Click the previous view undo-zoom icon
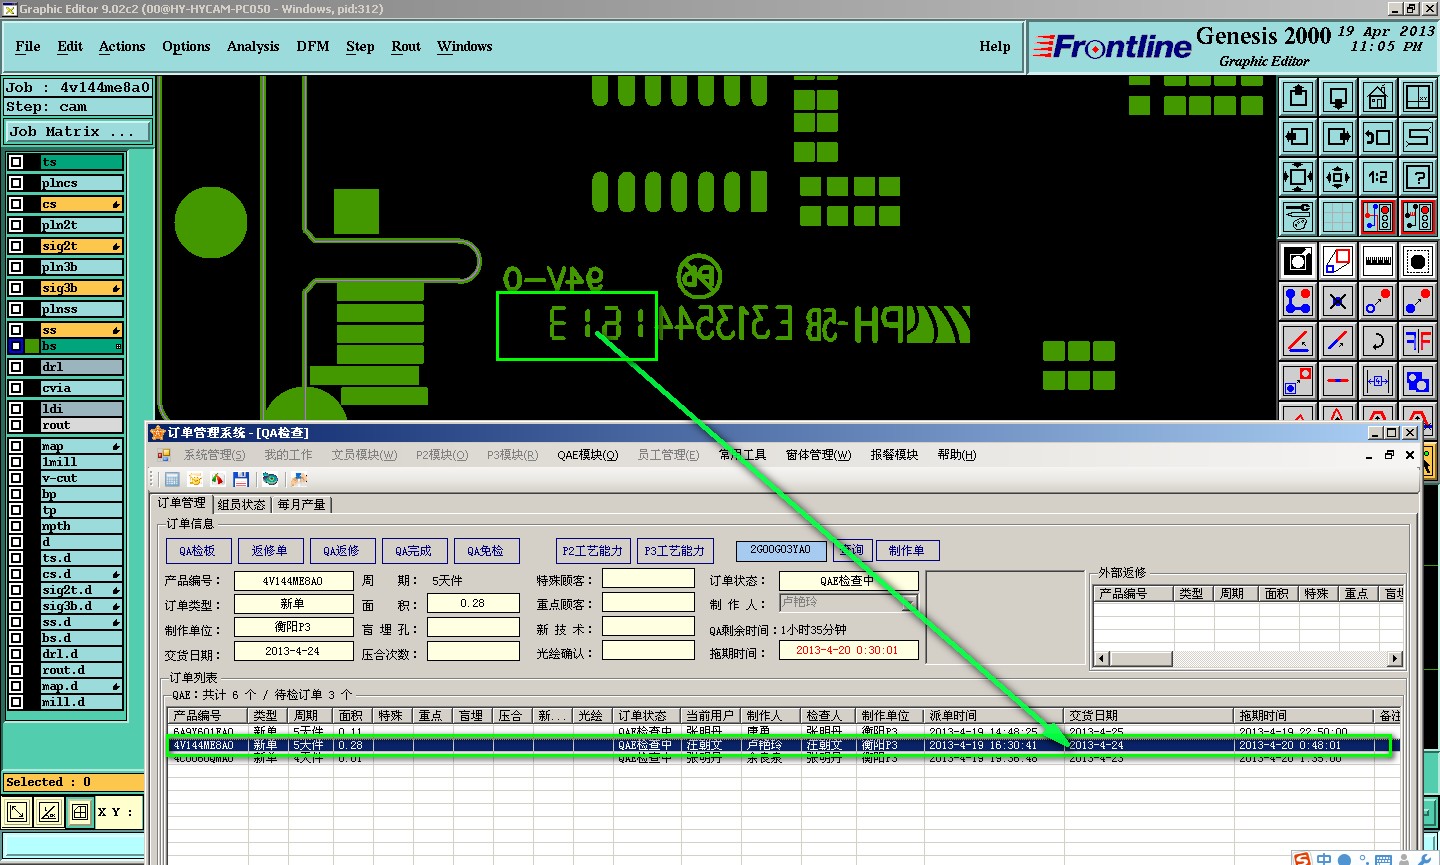Image resolution: width=1440 pixels, height=865 pixels. pyautogui.click(x=1378, y=137)
